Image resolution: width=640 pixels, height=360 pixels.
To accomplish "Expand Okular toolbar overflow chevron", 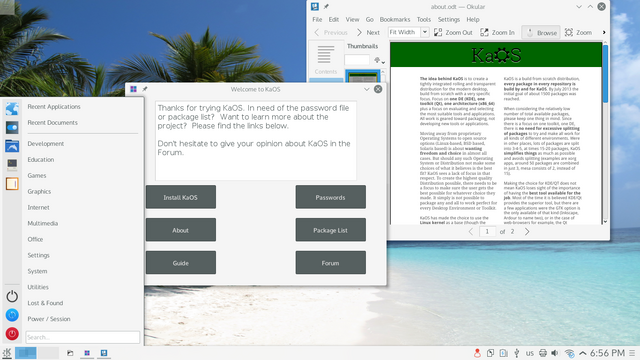I will 604,32.
